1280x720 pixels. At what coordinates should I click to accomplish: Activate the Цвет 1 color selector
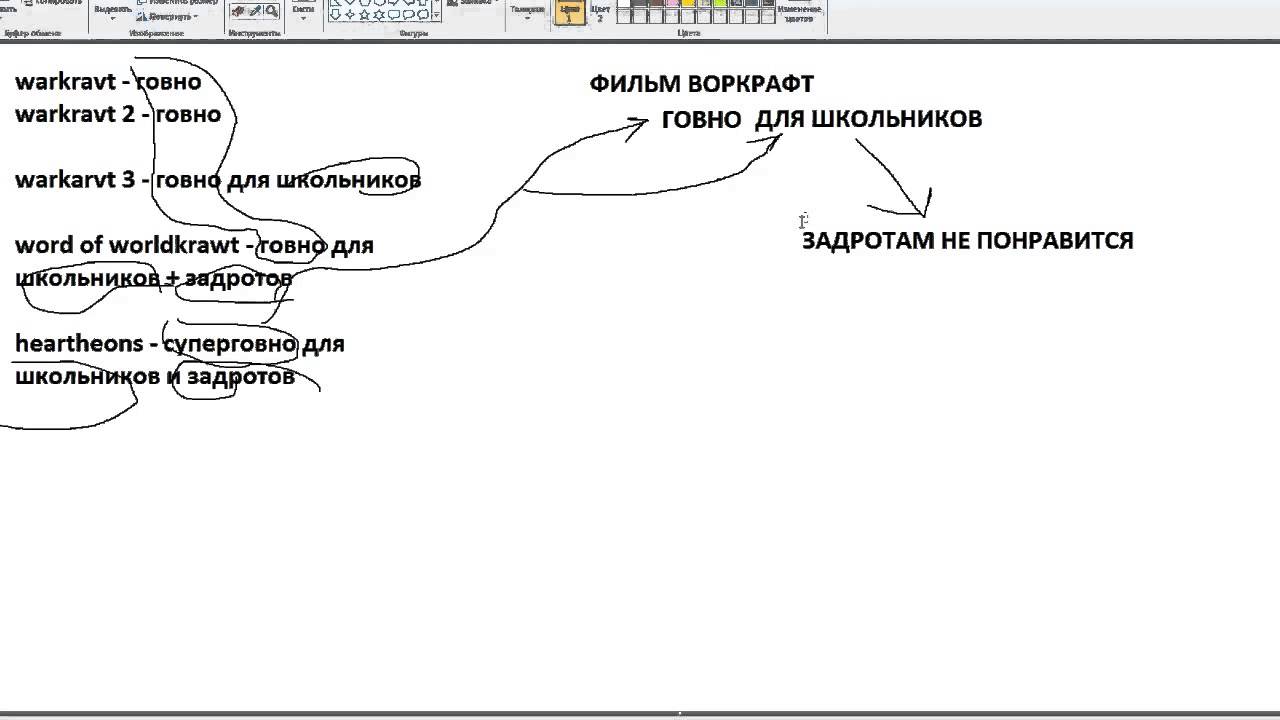point(569,11)
